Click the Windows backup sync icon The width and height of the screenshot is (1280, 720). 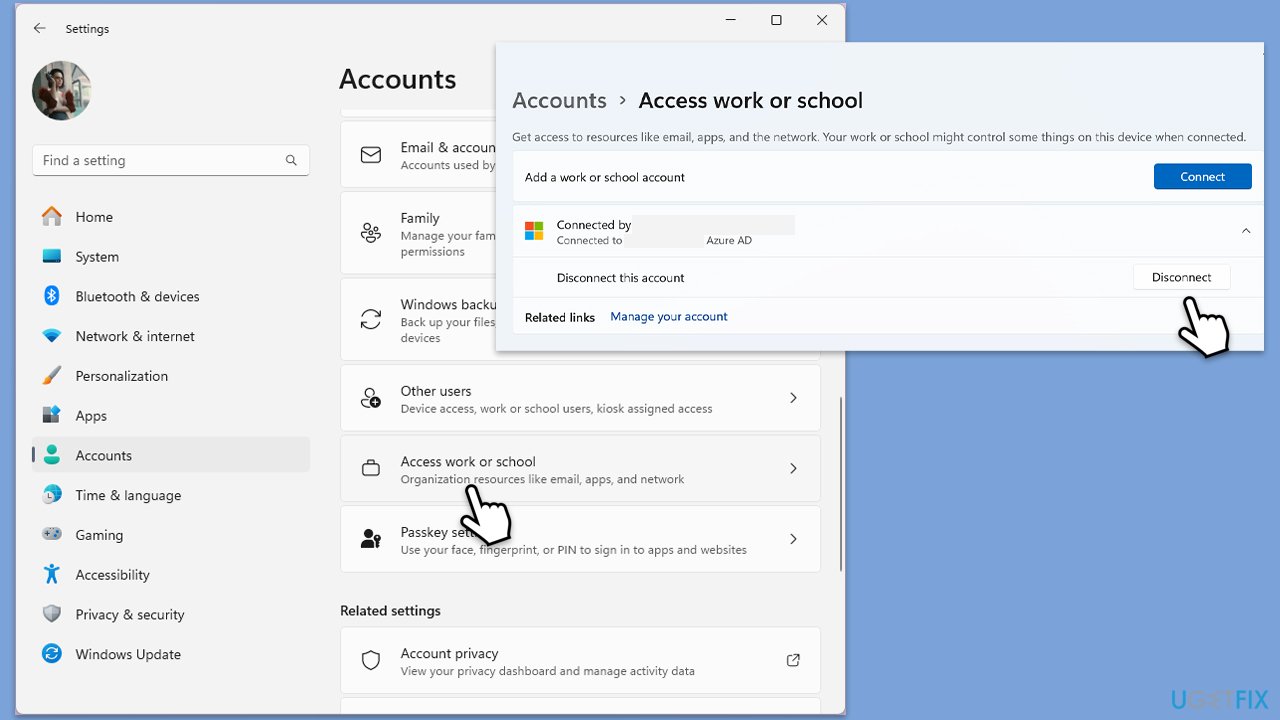click(x=371, y=319)
